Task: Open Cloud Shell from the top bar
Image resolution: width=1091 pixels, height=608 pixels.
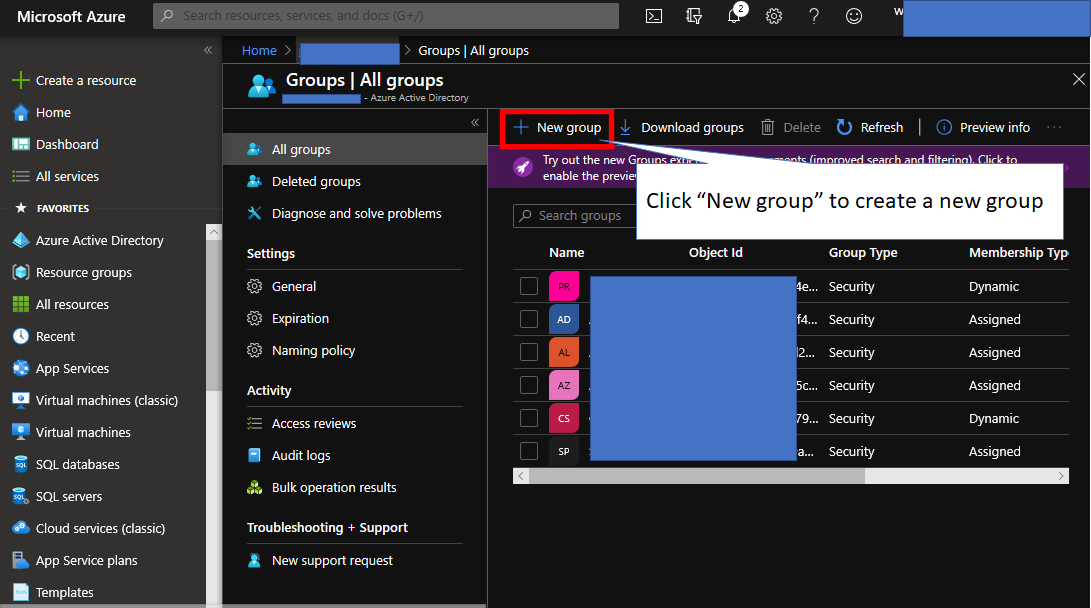Action: pyautogui.click(x=653, y=15)
